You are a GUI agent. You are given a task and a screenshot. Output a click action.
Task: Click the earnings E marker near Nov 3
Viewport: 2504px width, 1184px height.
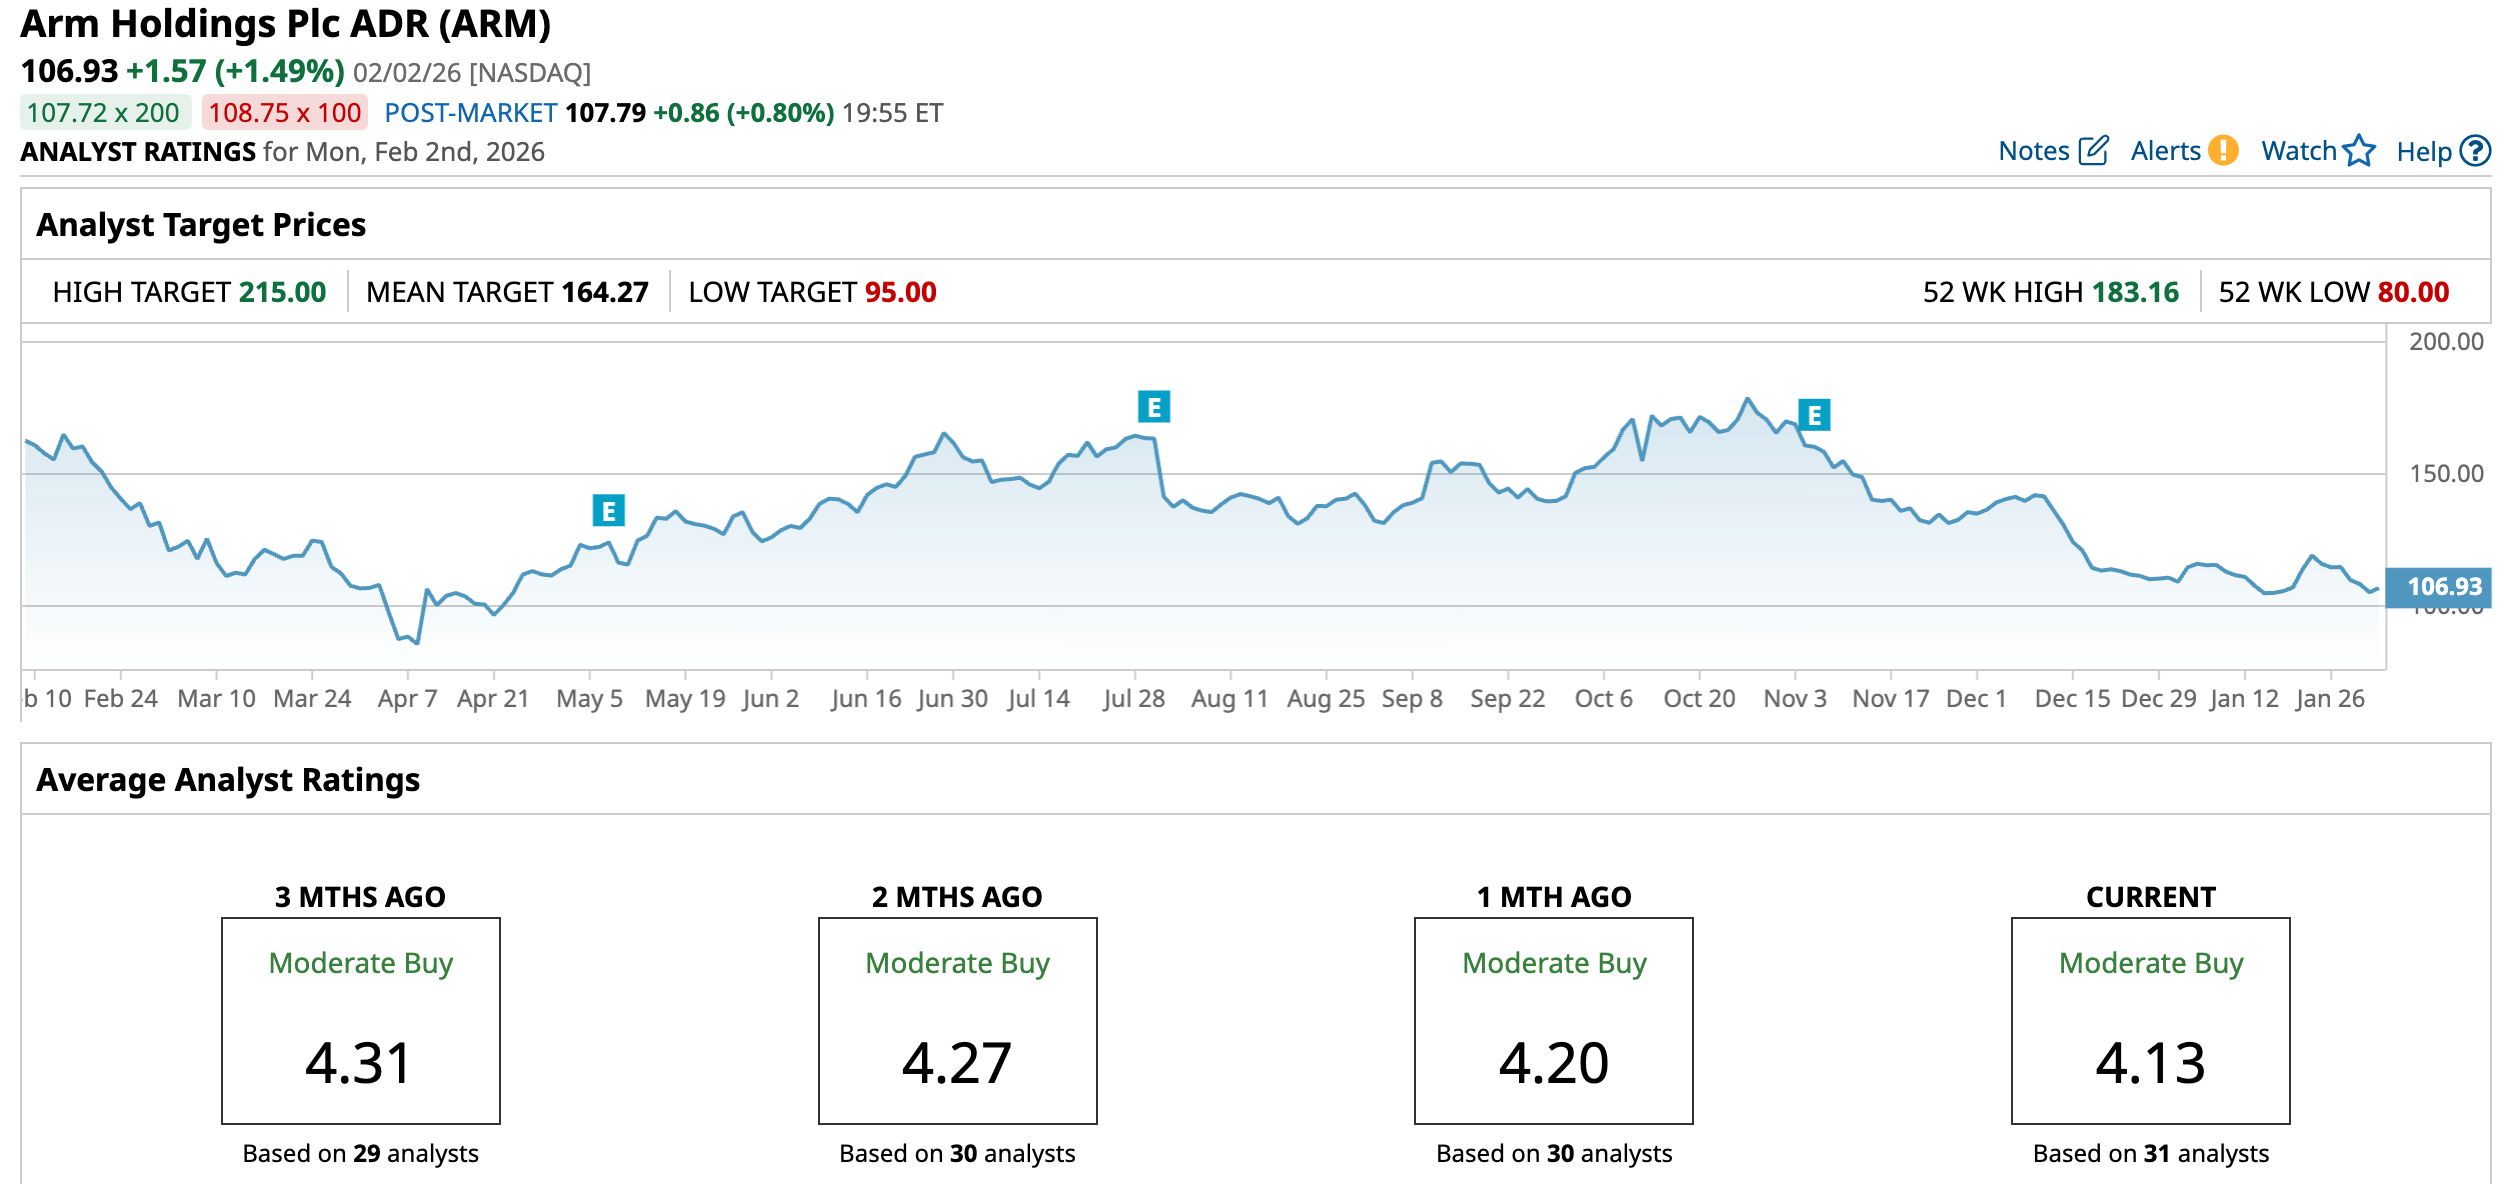pos(1814,415)
